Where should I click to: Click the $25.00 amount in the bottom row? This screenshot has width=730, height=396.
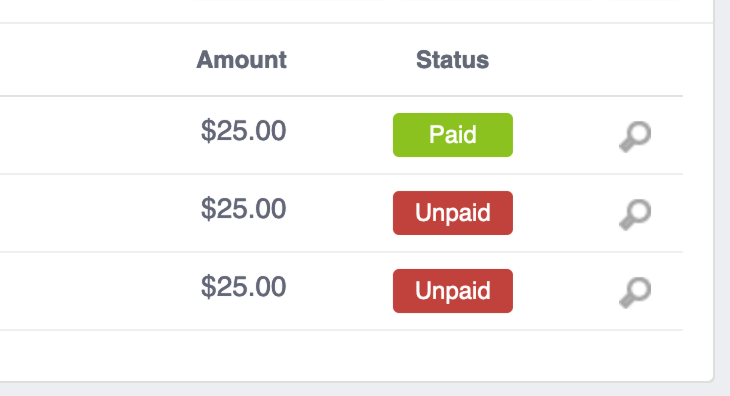point(243,287)
